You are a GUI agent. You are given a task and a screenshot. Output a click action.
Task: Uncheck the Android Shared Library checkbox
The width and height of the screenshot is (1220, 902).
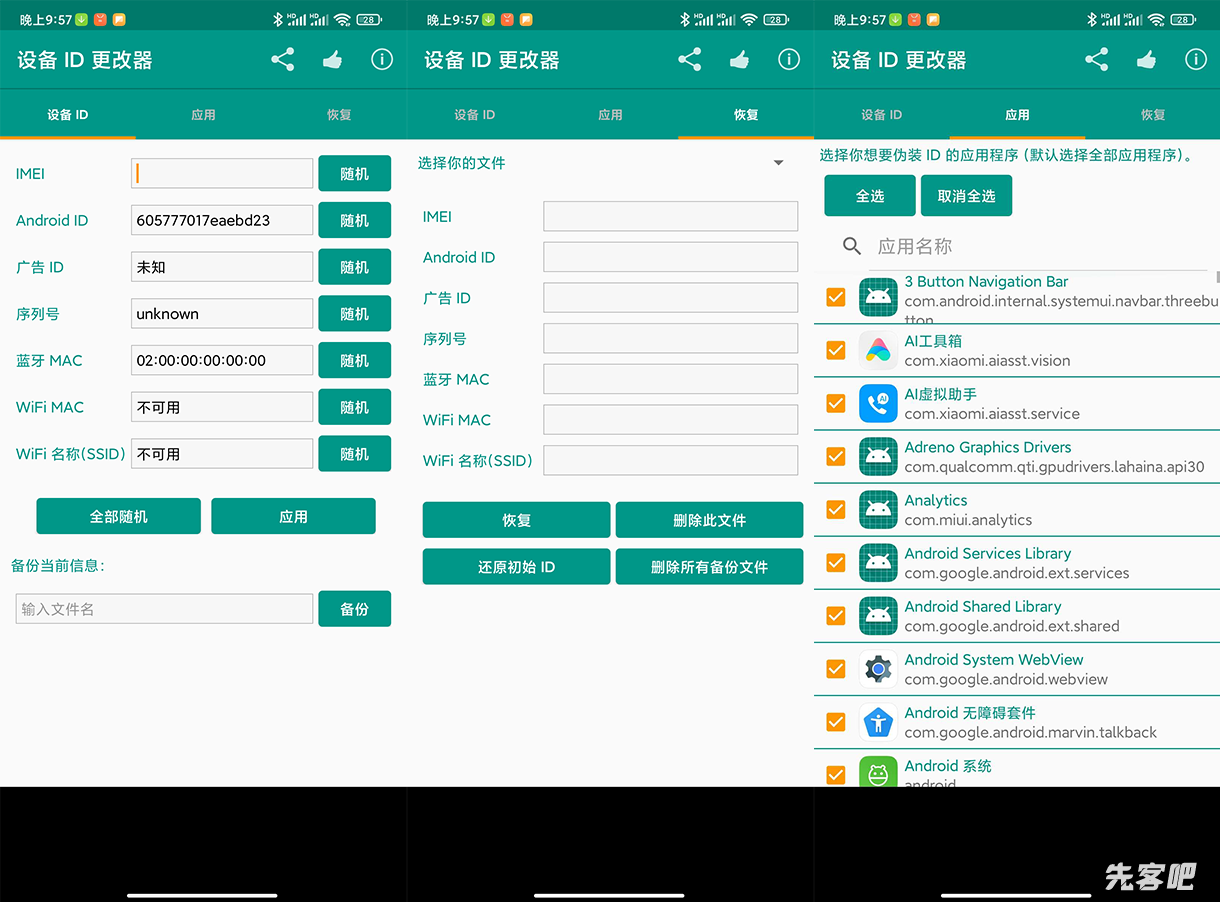tap(836, 616)
